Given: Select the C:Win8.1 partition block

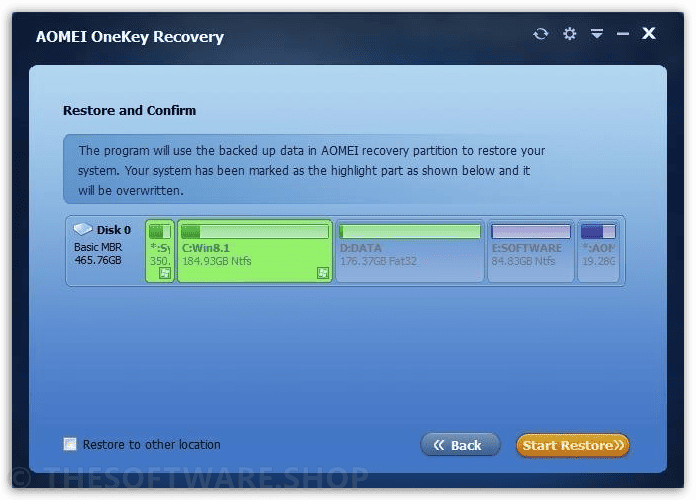Looking at the screenshot, I should pos(255,251).
